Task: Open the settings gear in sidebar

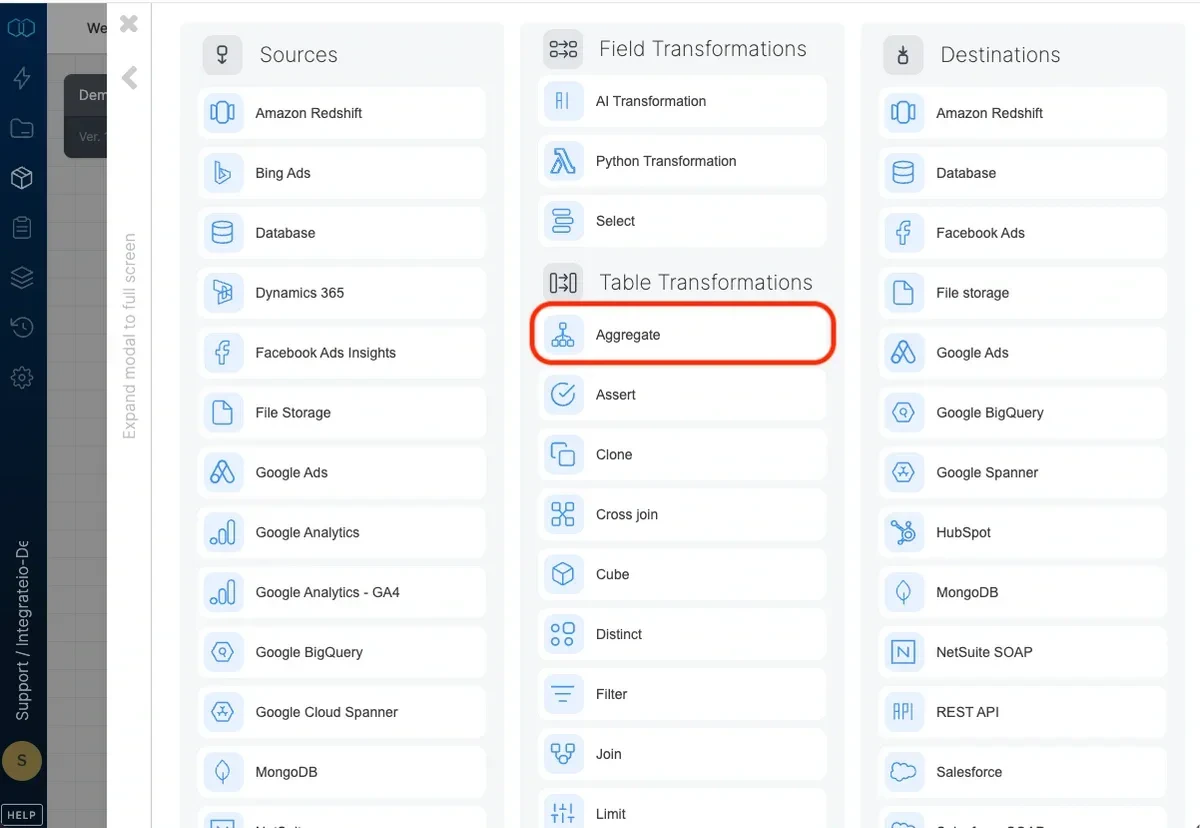Action: 22,377
